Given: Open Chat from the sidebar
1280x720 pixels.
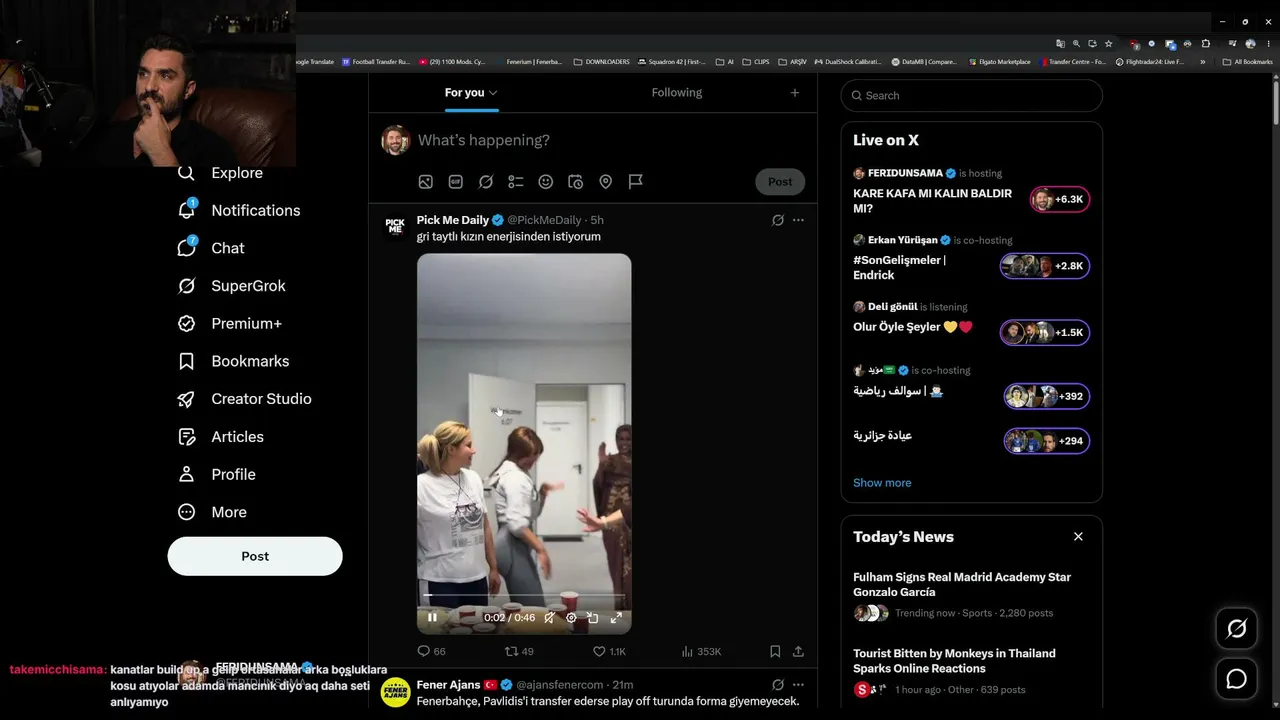Looking at the screenshot, I should coord(210,248).
